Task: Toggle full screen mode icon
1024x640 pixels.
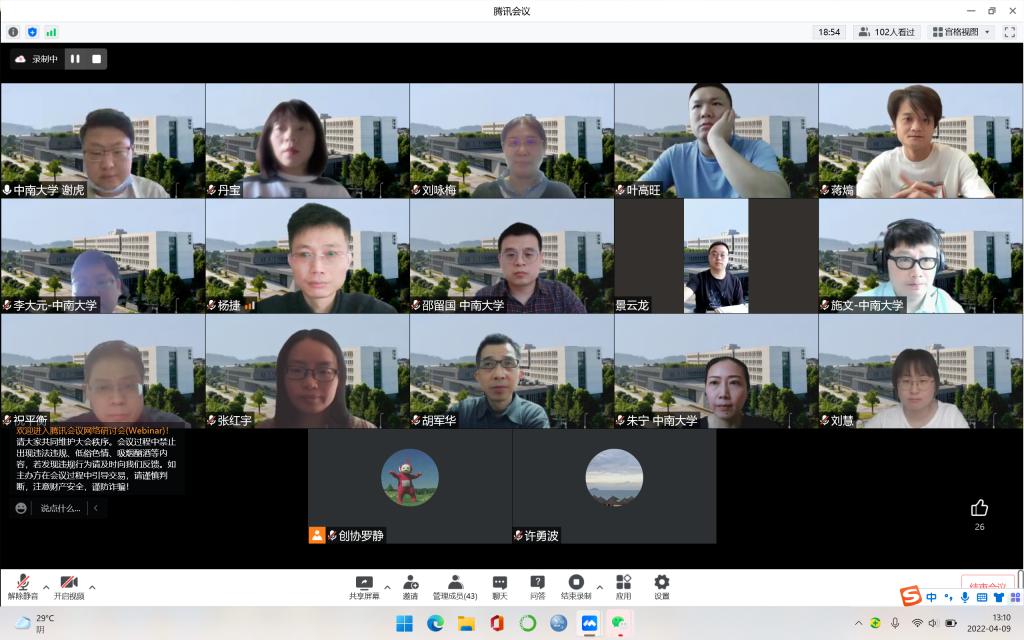Action: [x=1009, y=32]
